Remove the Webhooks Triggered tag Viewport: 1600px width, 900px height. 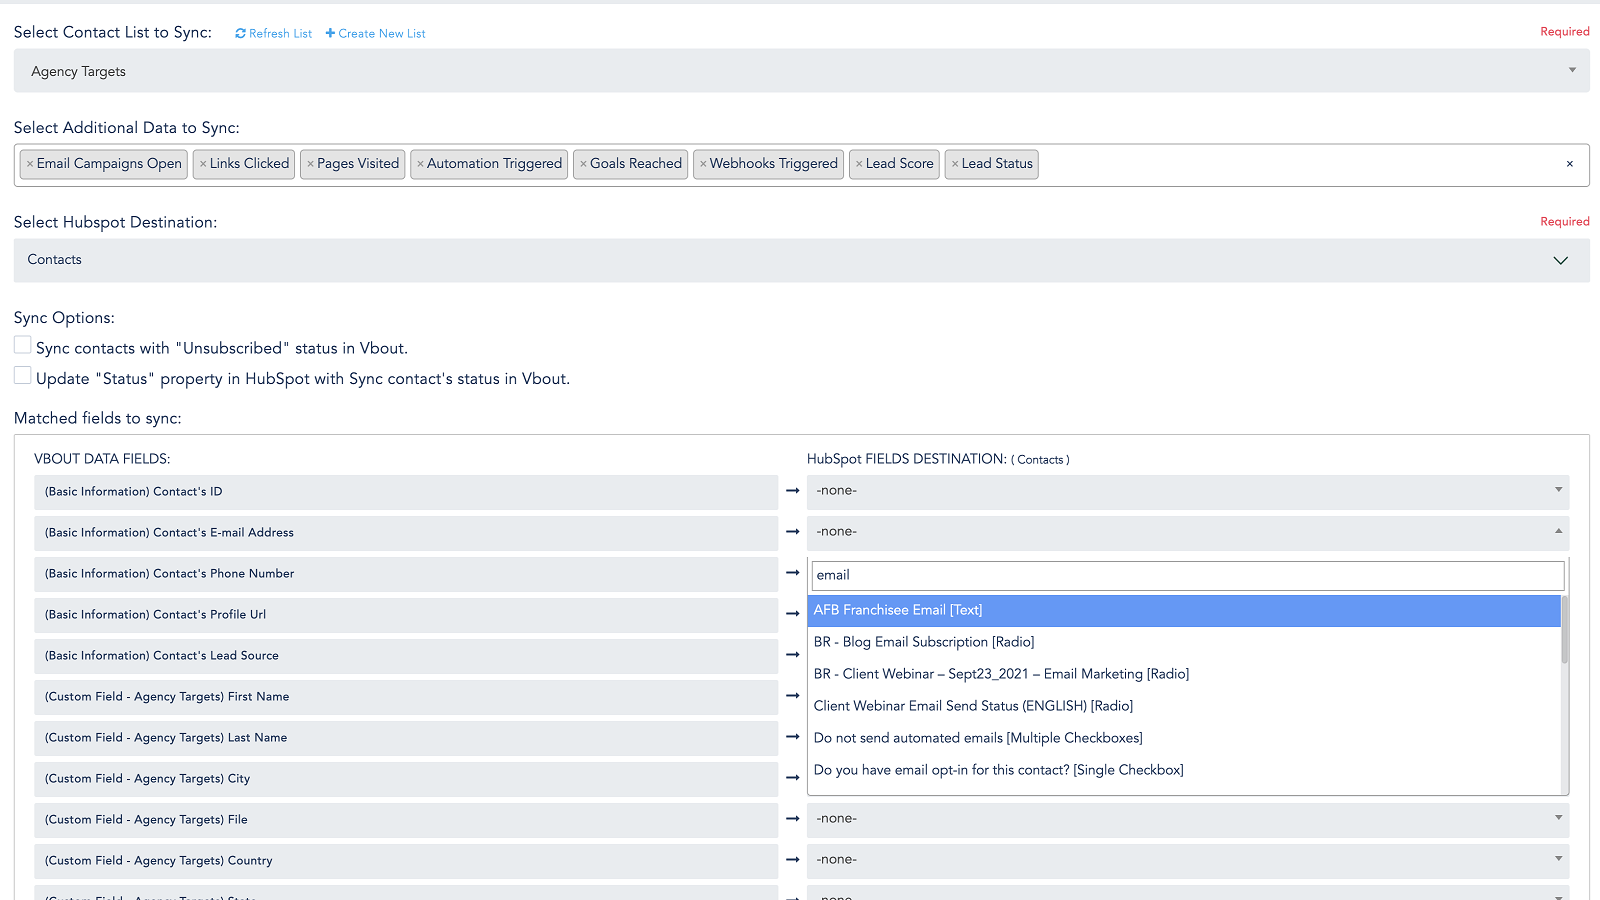pyautogui.click(x=703, y=163)
